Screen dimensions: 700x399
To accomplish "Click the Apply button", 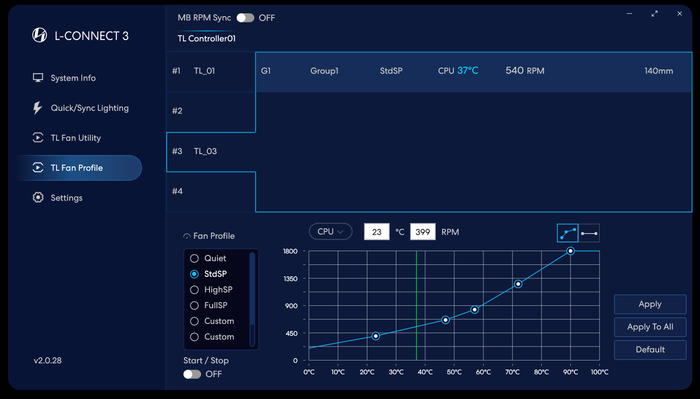I will (x=650, y=304).
